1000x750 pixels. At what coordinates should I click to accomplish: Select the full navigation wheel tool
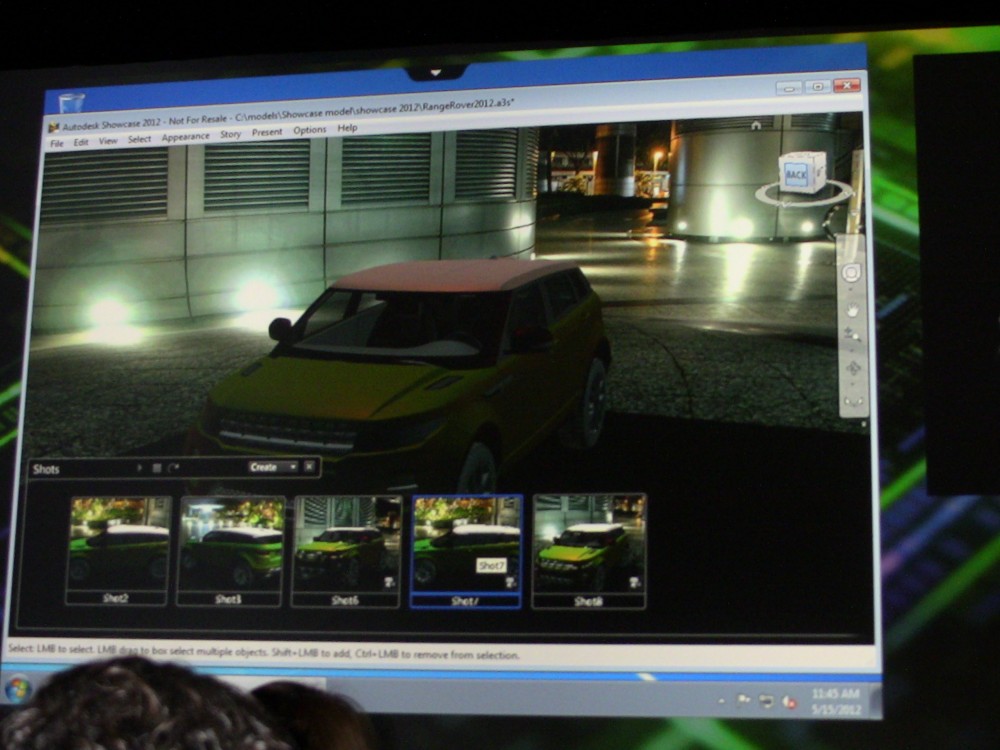[x=852, y=273]
